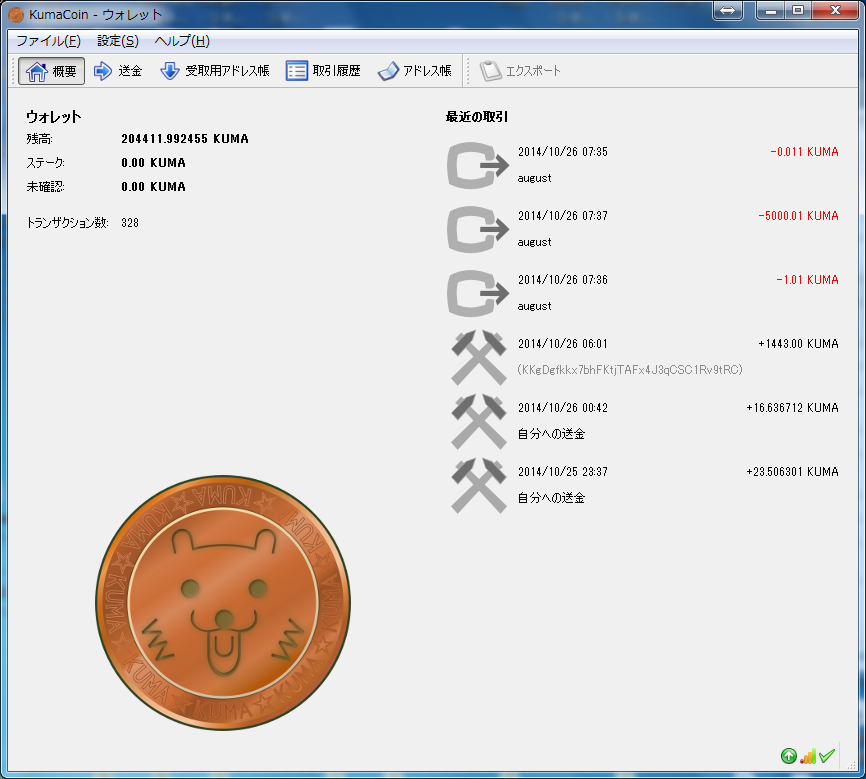The height and width of the screenshot is (779, 866).
Task: Click the エクスポート export button
Action: (x=521, y=71)
